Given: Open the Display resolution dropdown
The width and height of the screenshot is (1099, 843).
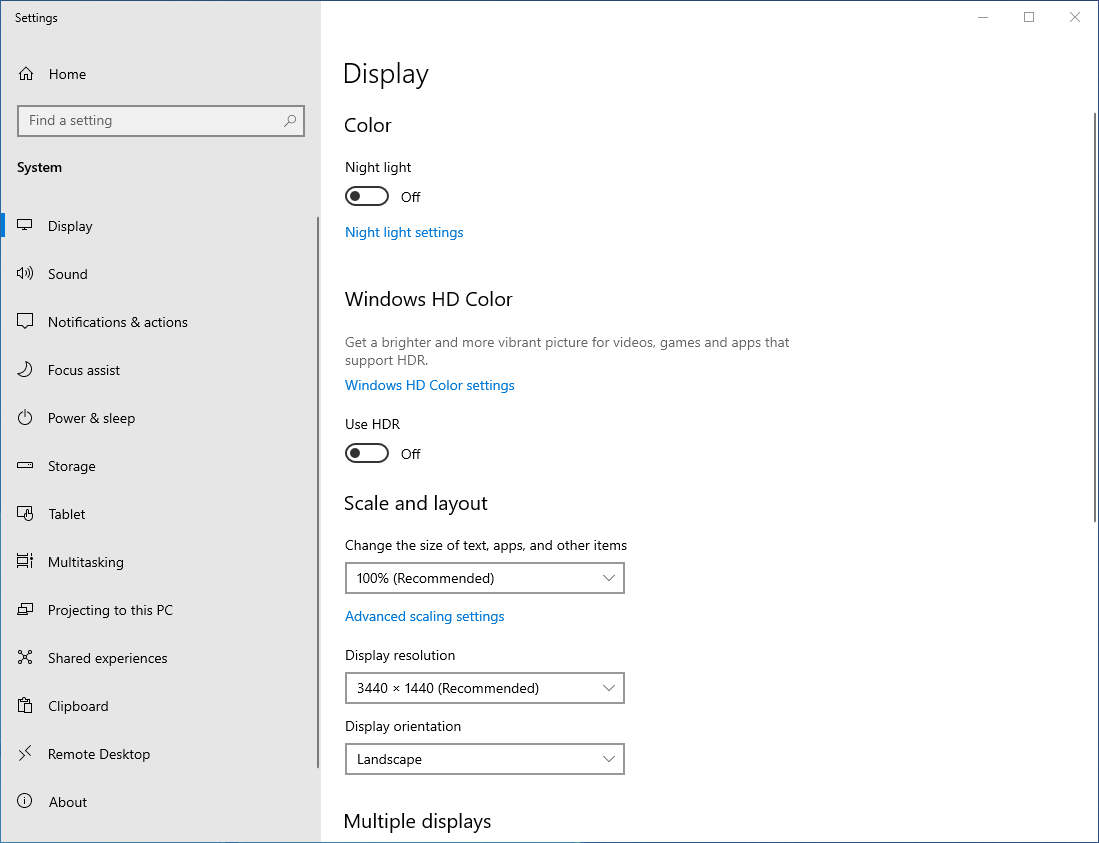Looking at the screenshot, I should coord(484,688).
